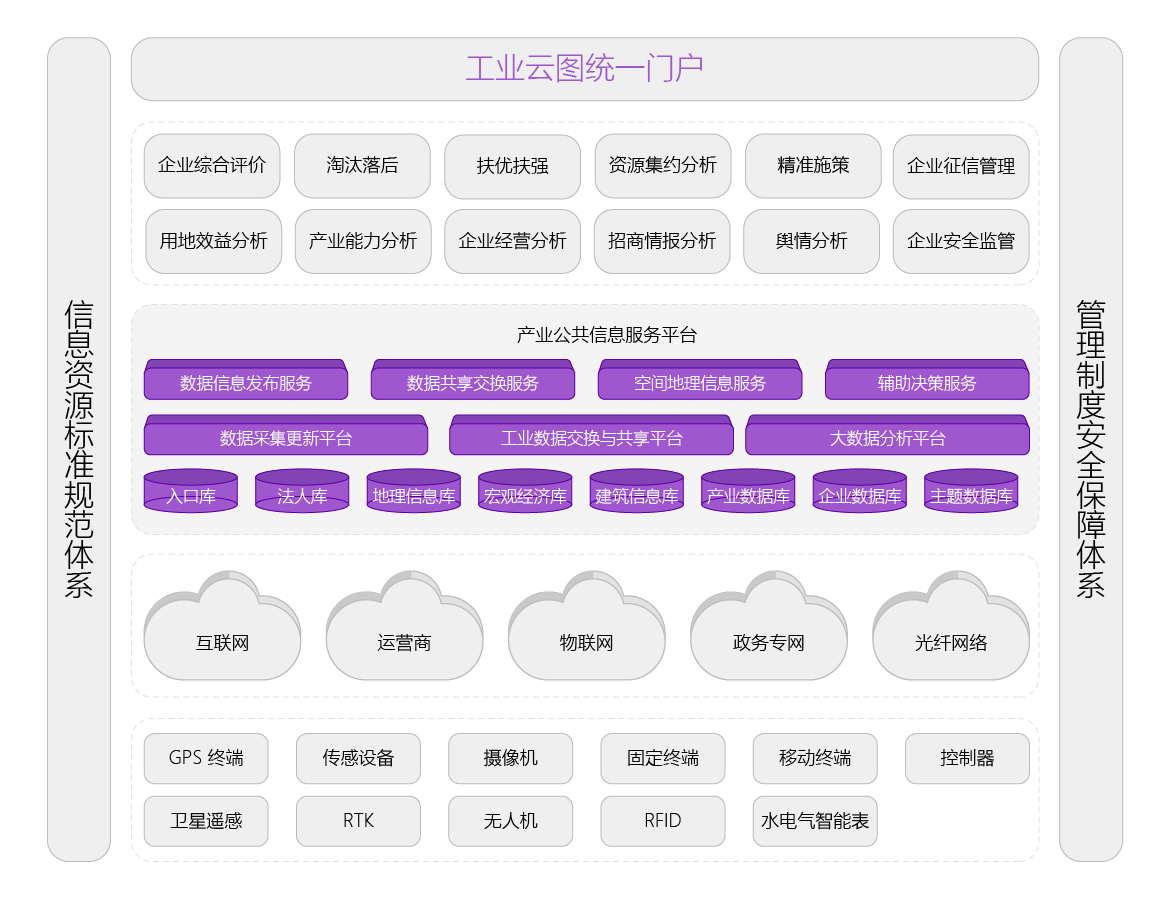This screenshot has height=900, width=1171.
Task: Click the 建筑信息库 database cylinder
Action: point(637,491)
